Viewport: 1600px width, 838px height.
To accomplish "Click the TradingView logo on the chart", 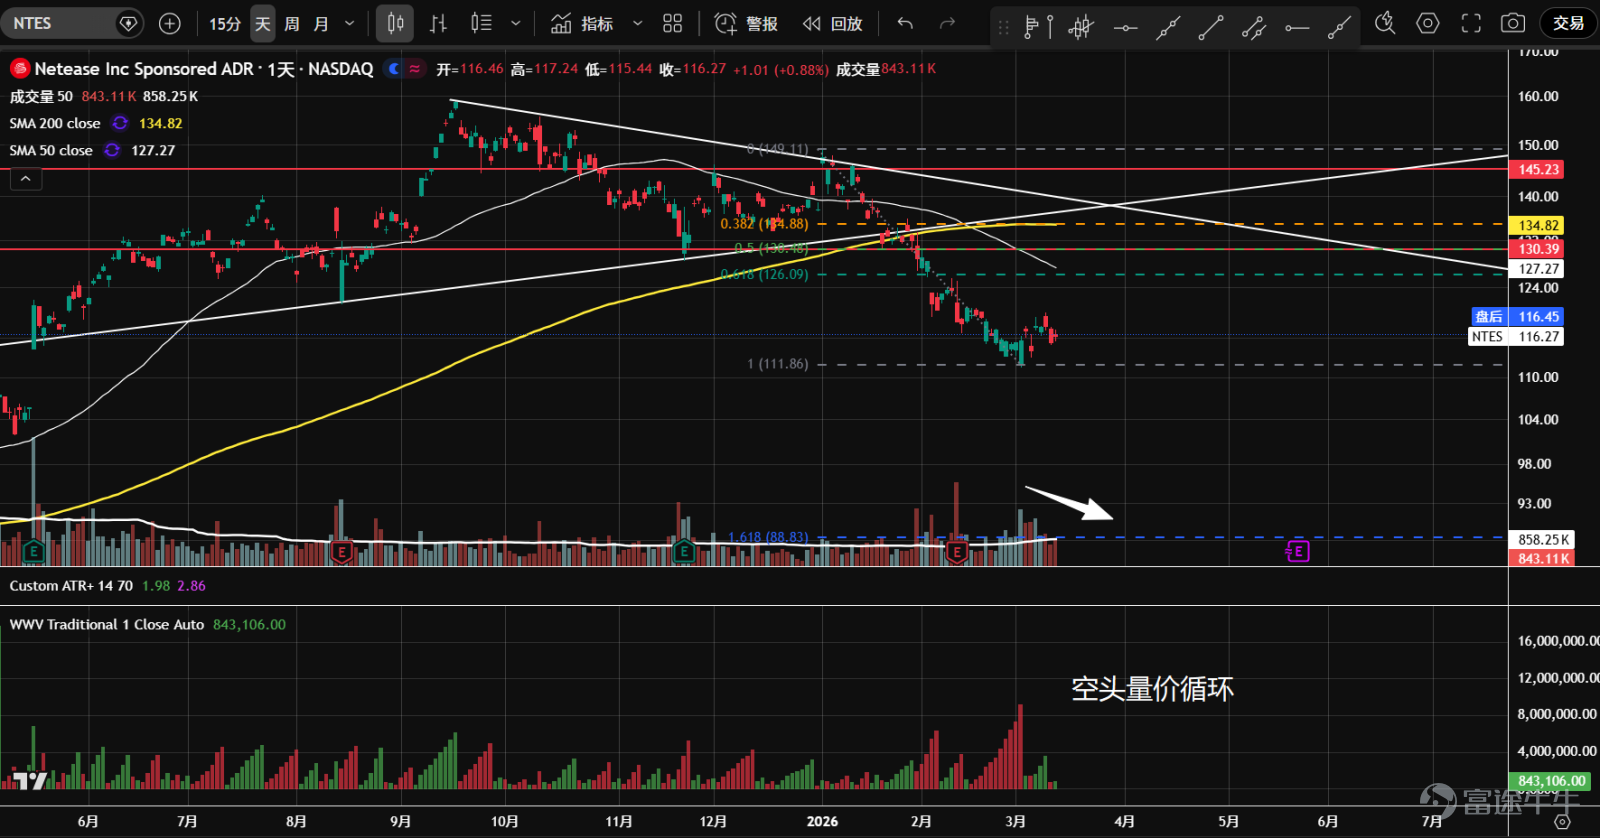I will coord(30,781).
